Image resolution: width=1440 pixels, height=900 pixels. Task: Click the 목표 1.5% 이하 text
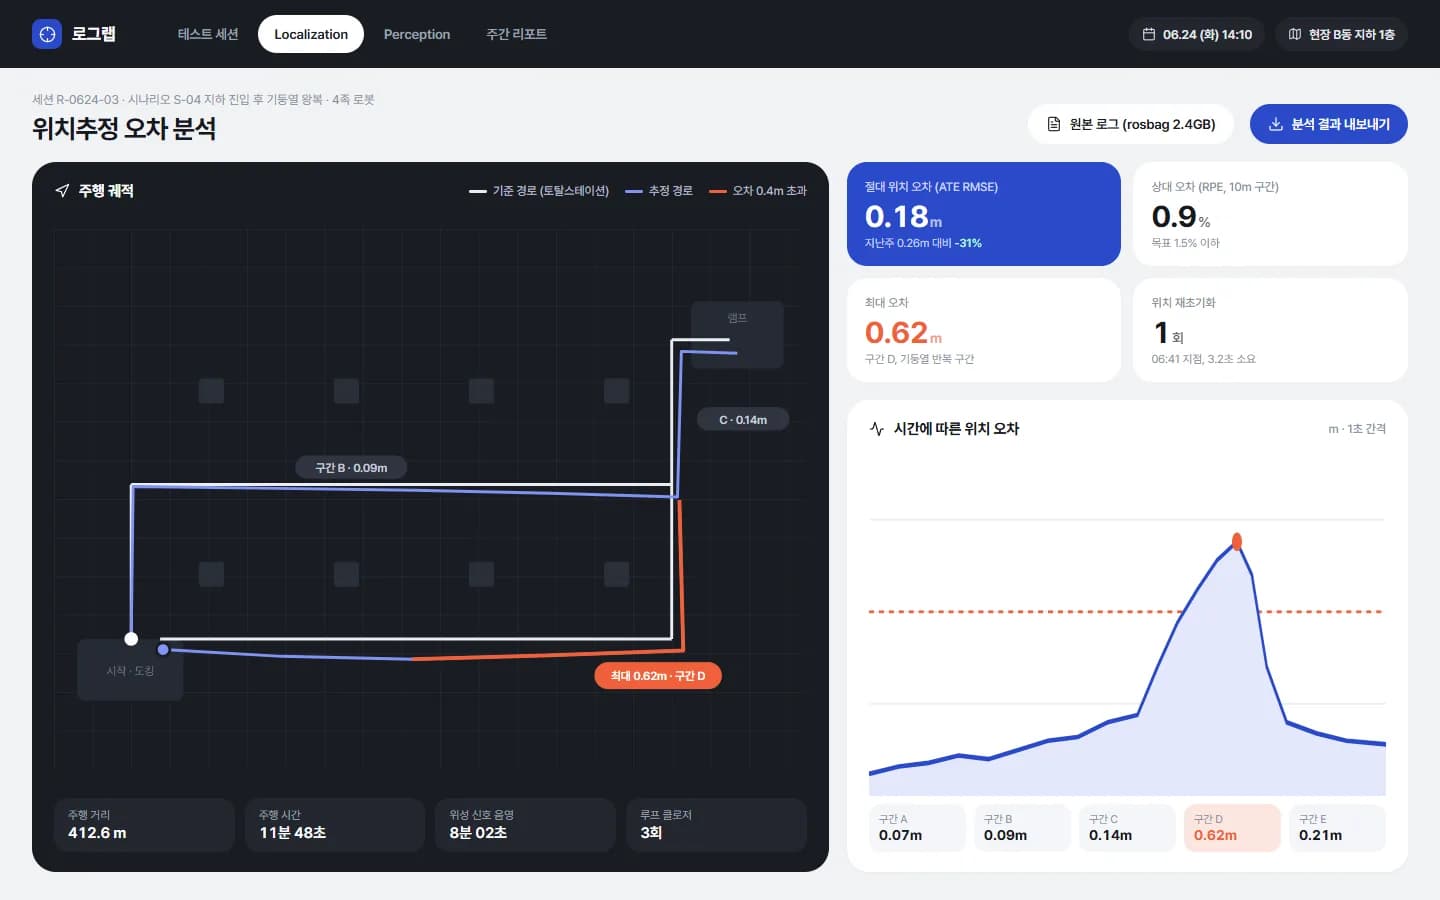[1185, 243]
